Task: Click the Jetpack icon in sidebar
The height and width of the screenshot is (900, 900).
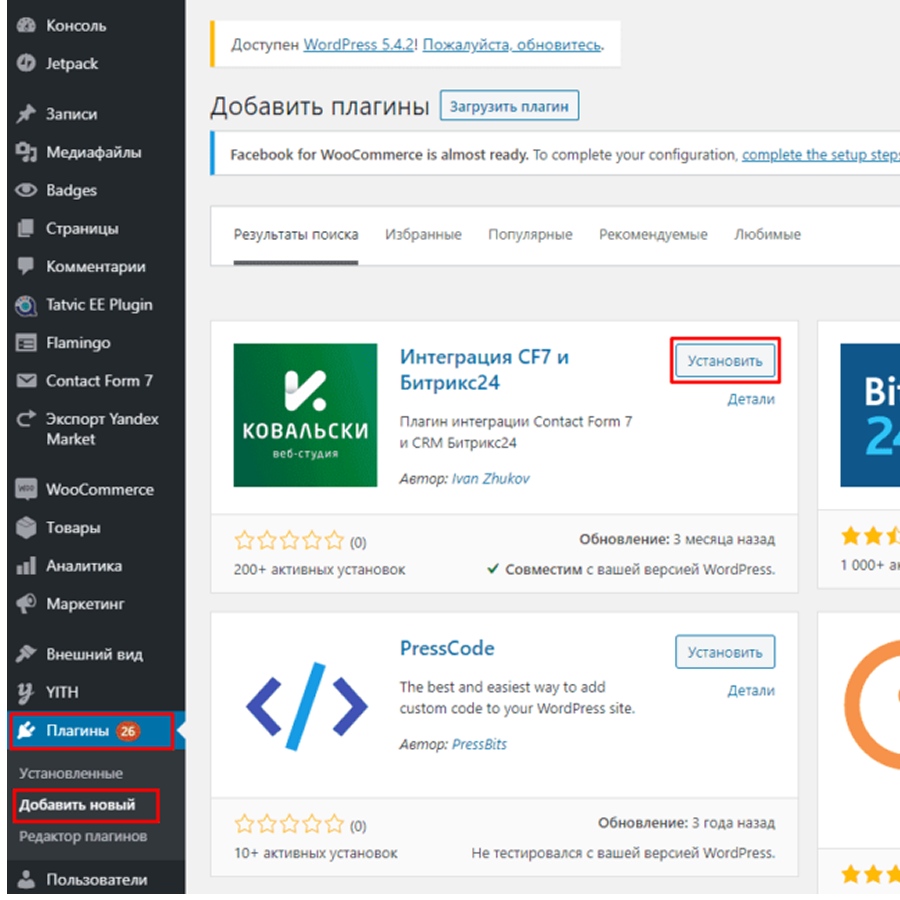Action: click(27, 63)
